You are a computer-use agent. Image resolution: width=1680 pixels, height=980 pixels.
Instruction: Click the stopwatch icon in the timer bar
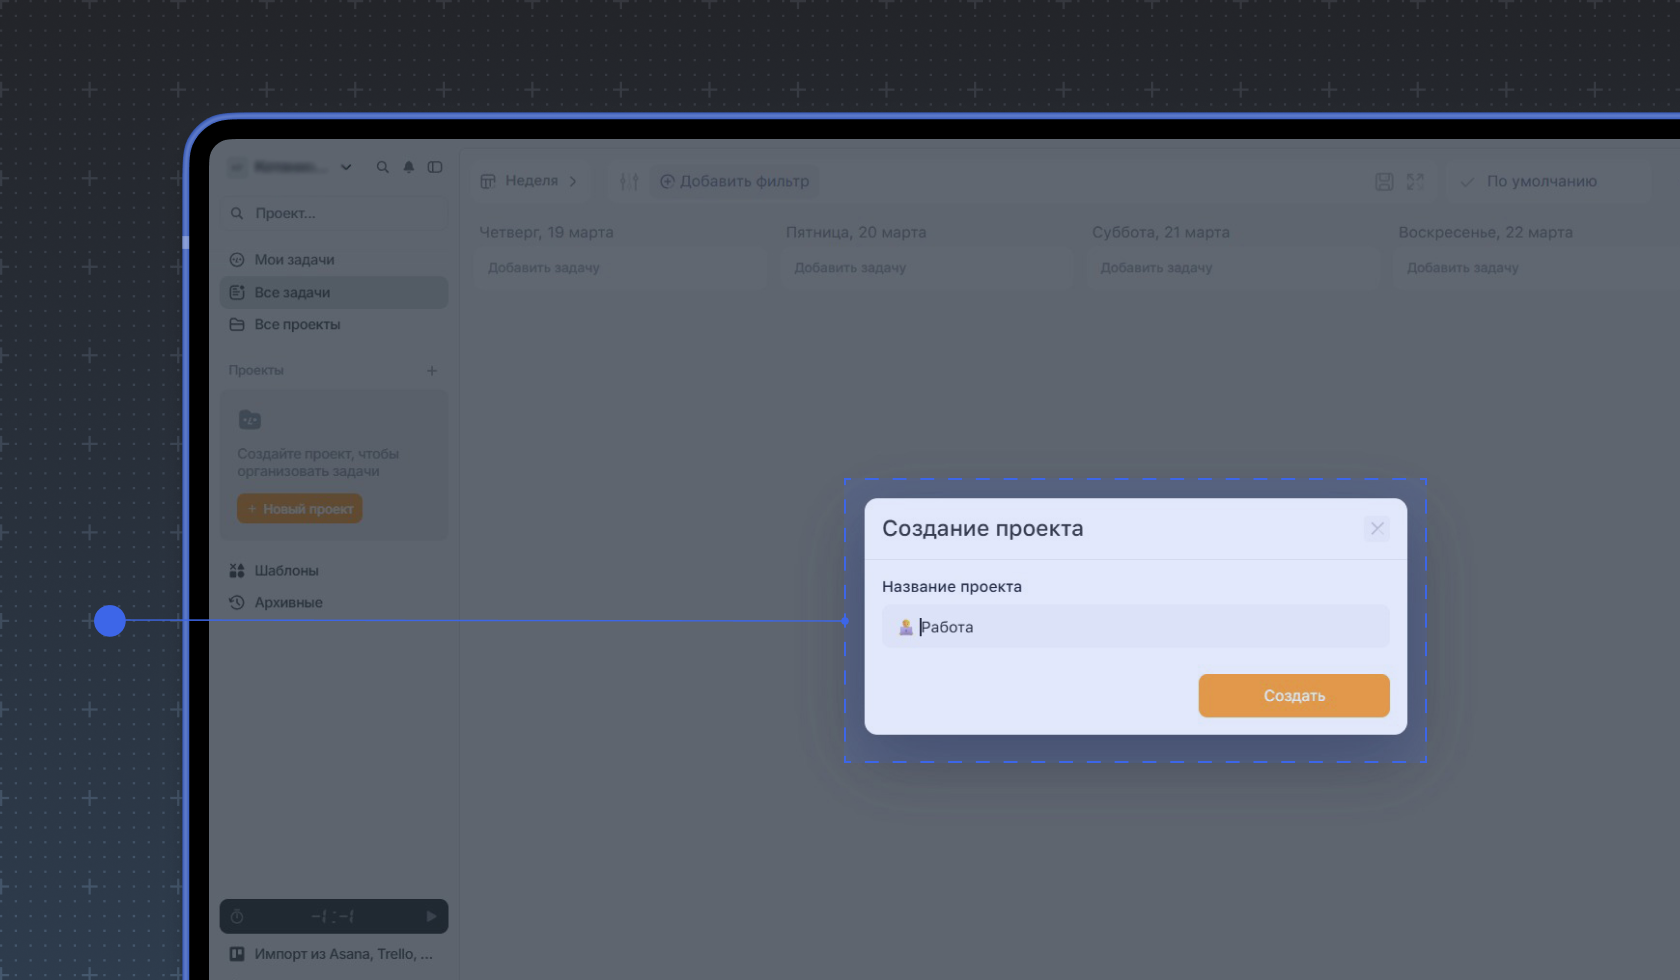coord(237,916)
